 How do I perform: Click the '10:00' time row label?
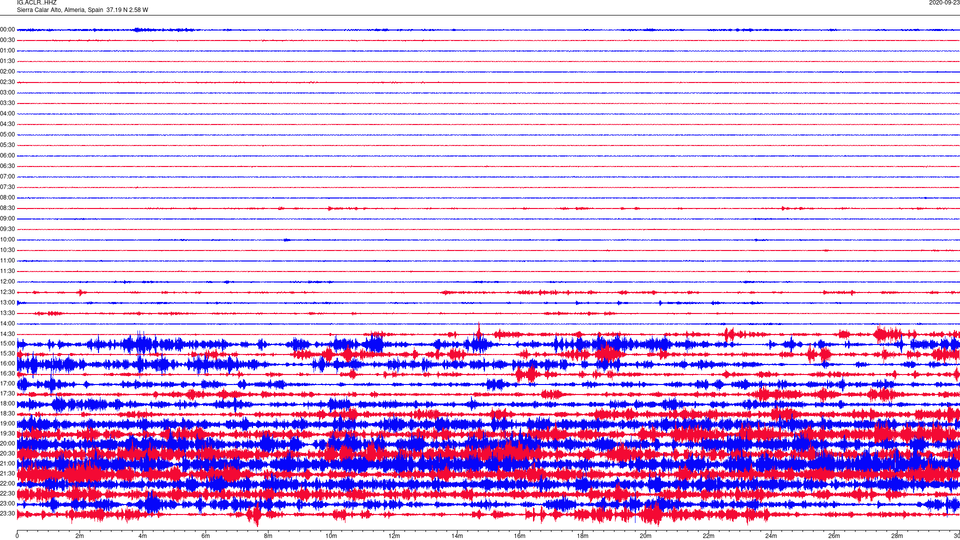[7, 240]
